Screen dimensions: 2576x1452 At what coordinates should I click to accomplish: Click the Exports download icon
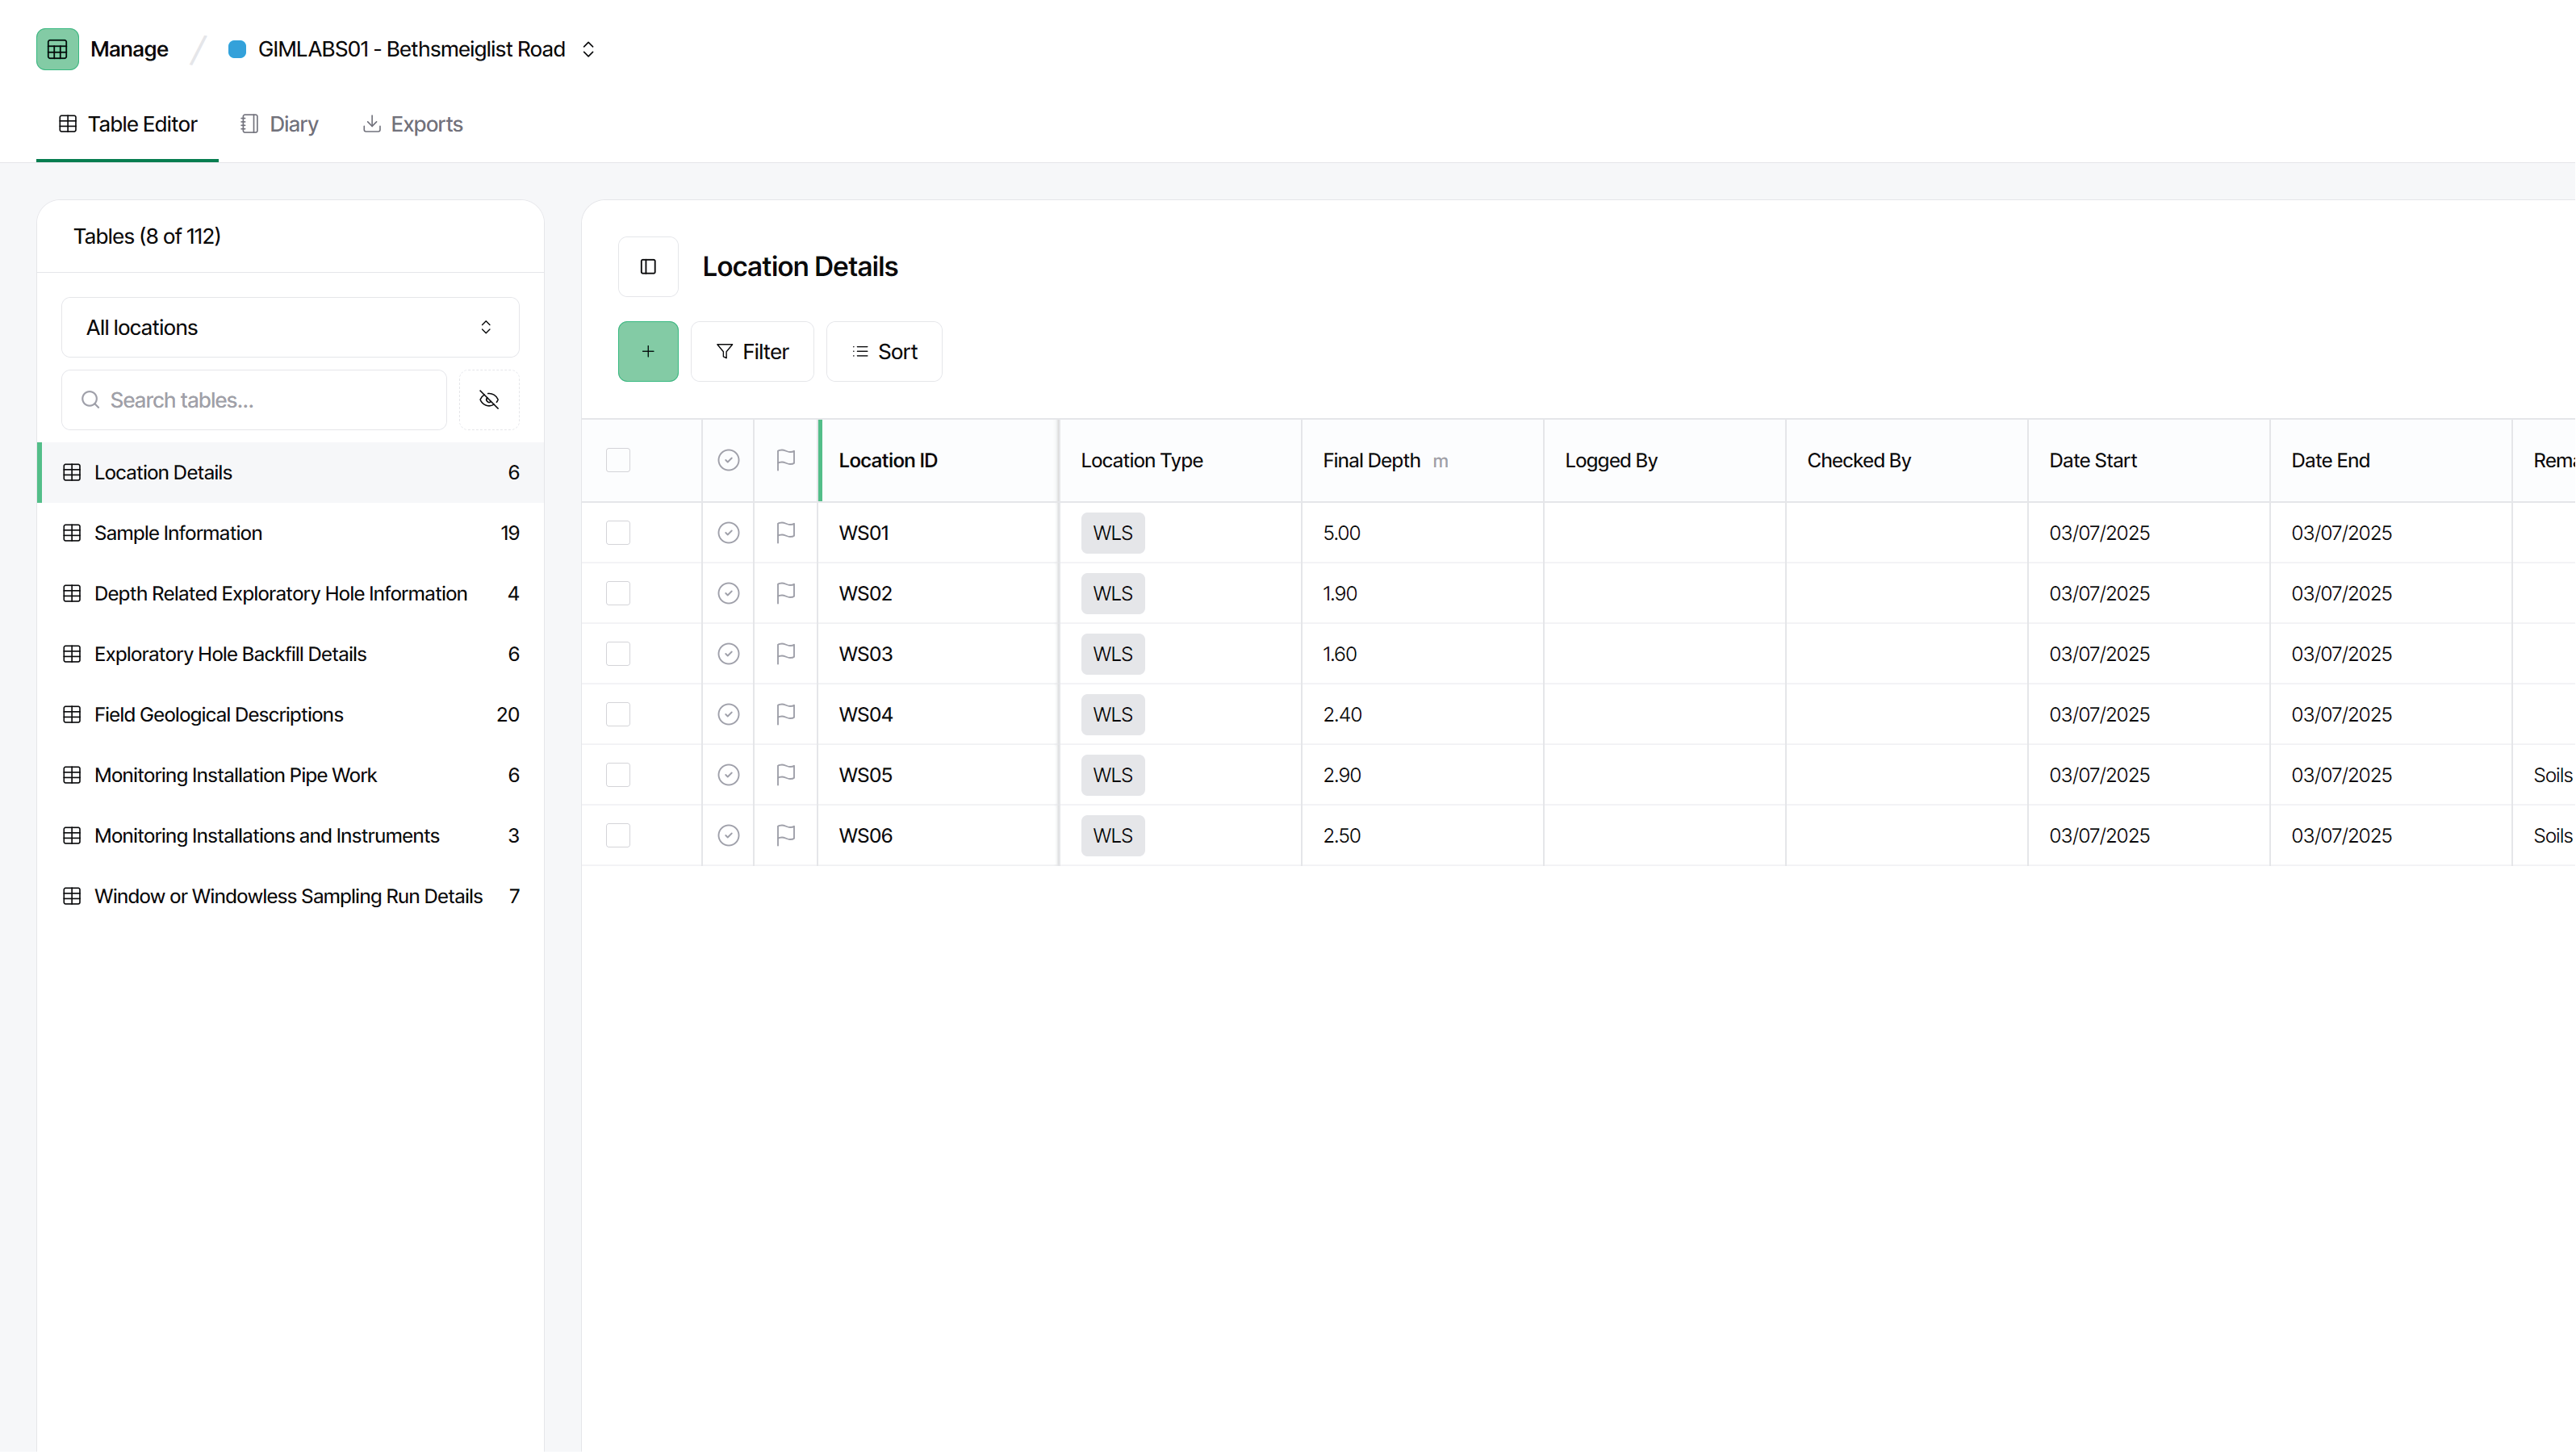point(372,123)
